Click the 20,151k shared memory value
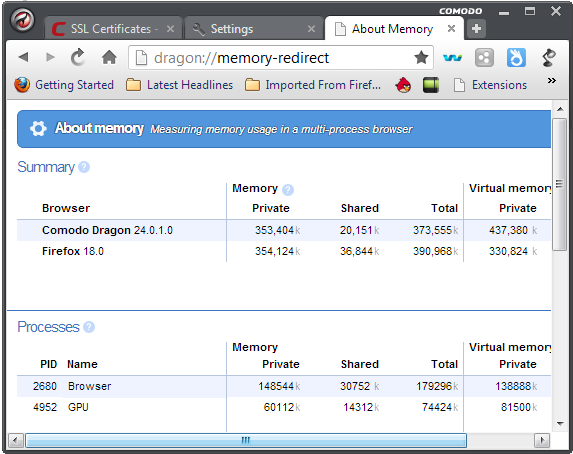The image size is (573, 454). 359,230
